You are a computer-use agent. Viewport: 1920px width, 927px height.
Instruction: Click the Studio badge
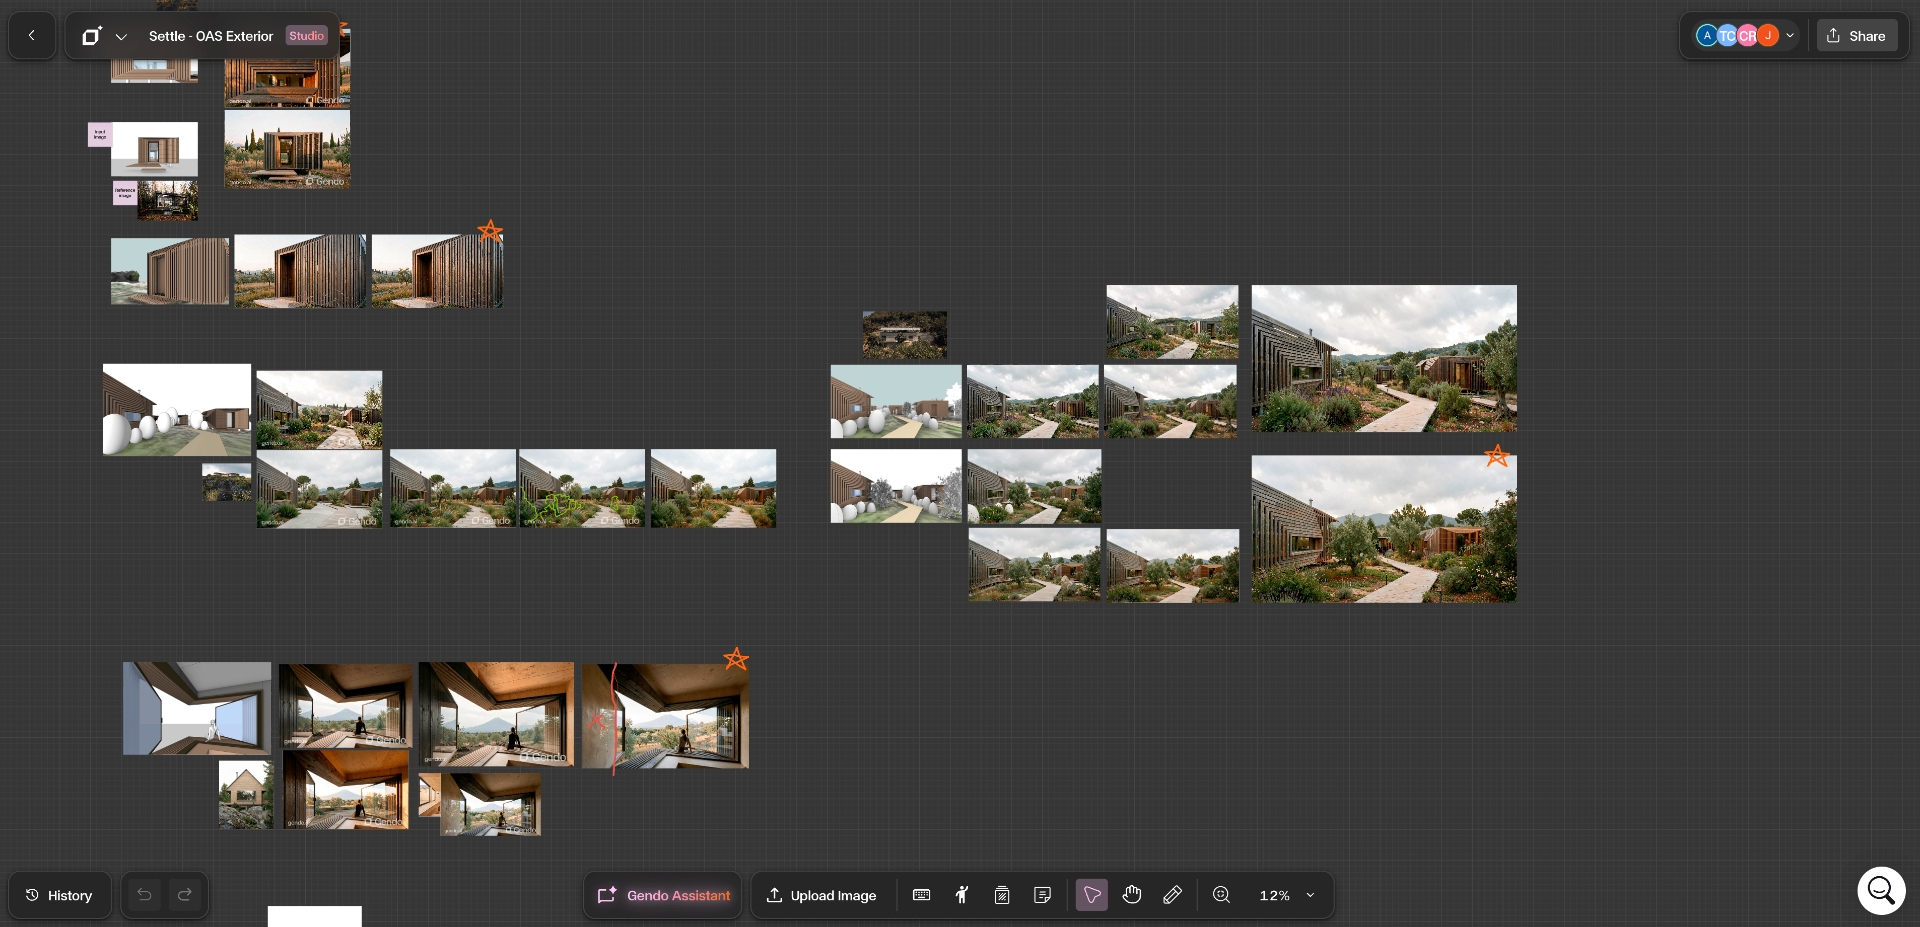(306, 36)
